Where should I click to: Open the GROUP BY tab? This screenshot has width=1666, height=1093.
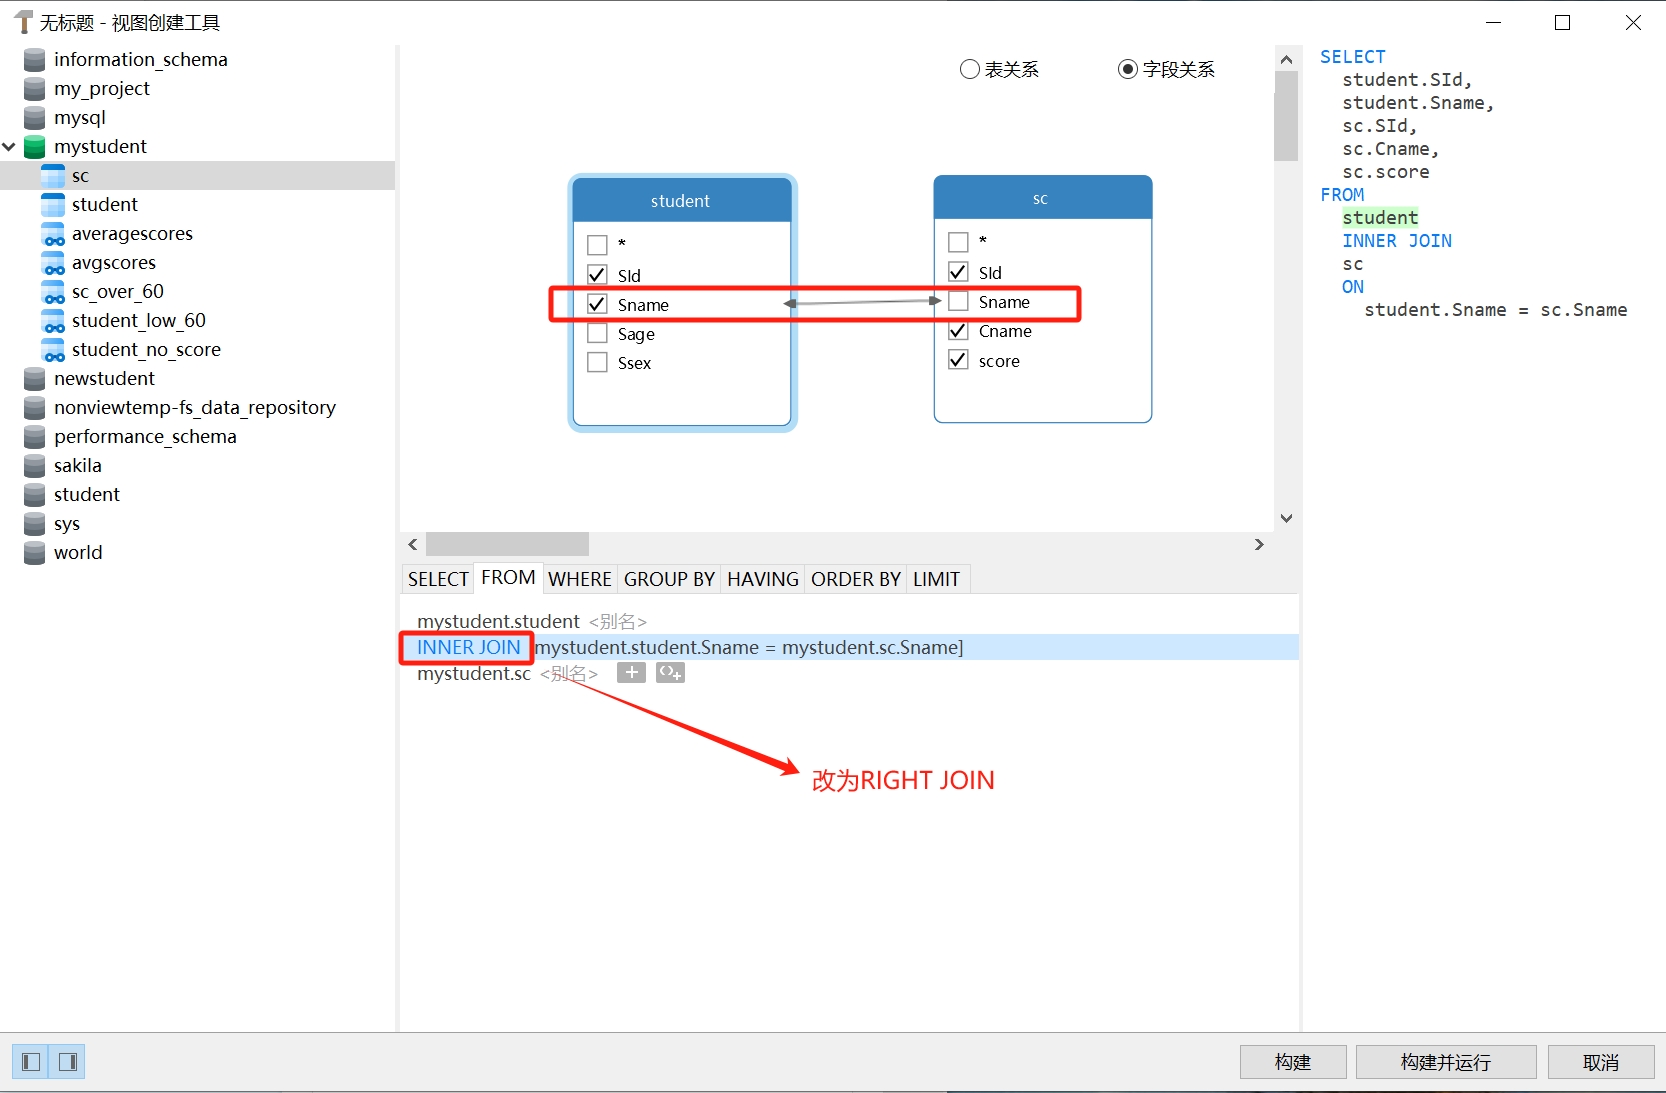(669, 579)
